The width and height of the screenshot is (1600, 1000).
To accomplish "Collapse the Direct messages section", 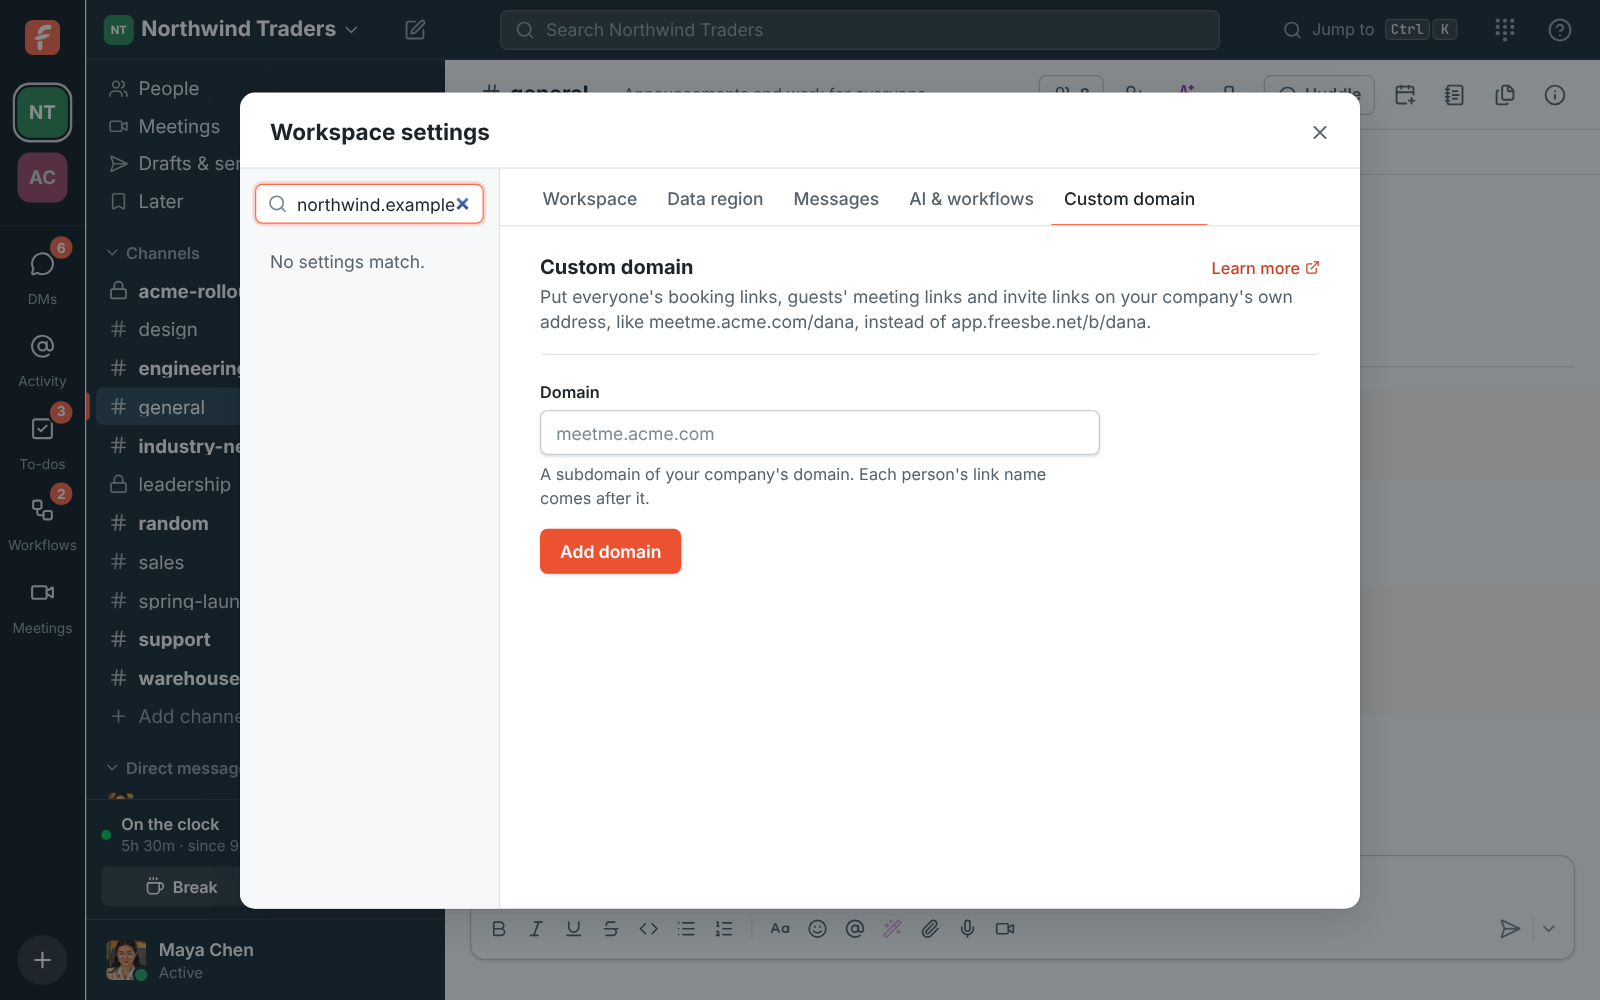I will pos(172,768).
